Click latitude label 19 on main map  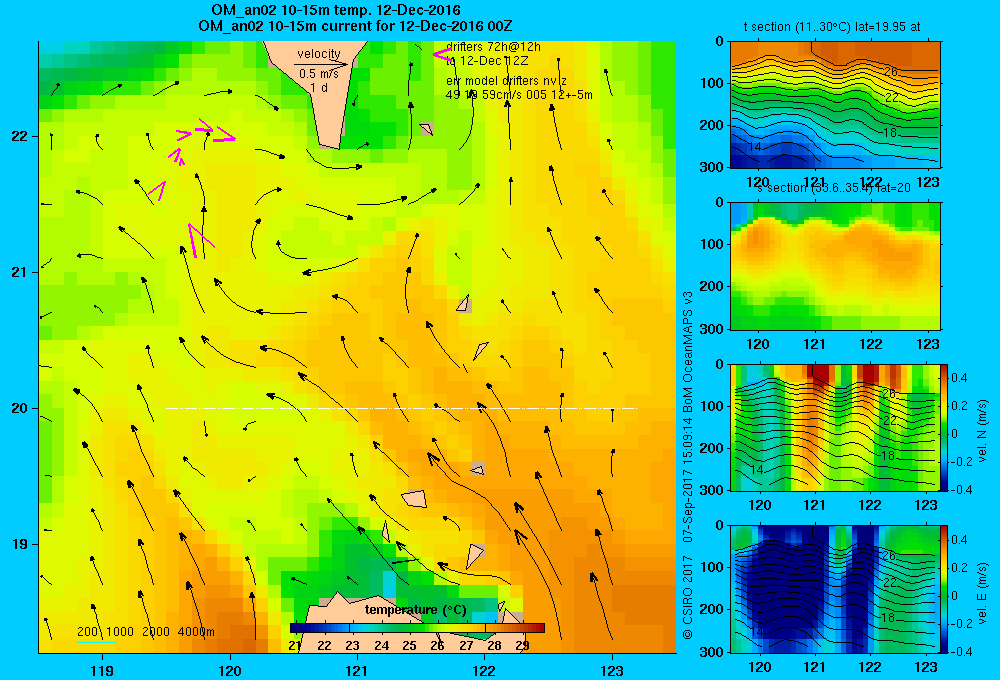coord(20,544)
